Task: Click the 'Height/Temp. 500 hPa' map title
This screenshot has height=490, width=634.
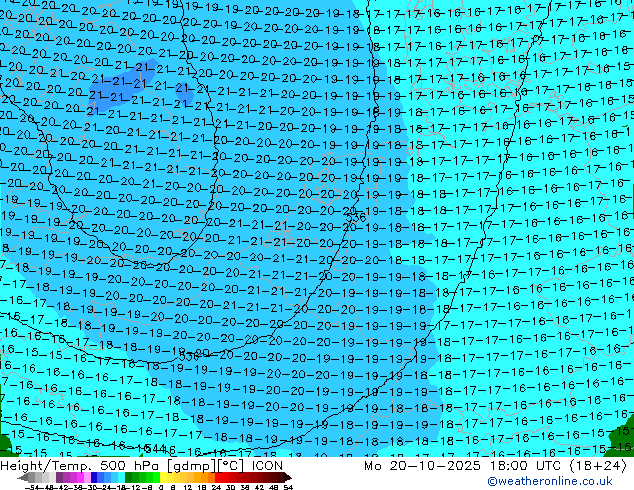Action: click(79, 466)
